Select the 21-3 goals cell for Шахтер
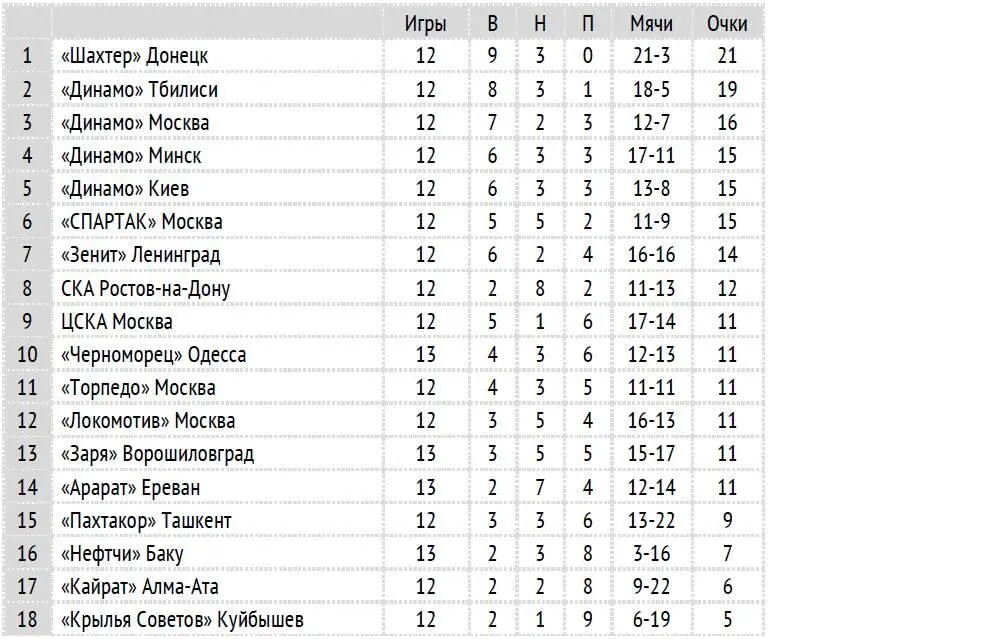The width and height of the screenshot is (1000, 639). [651, 56]
